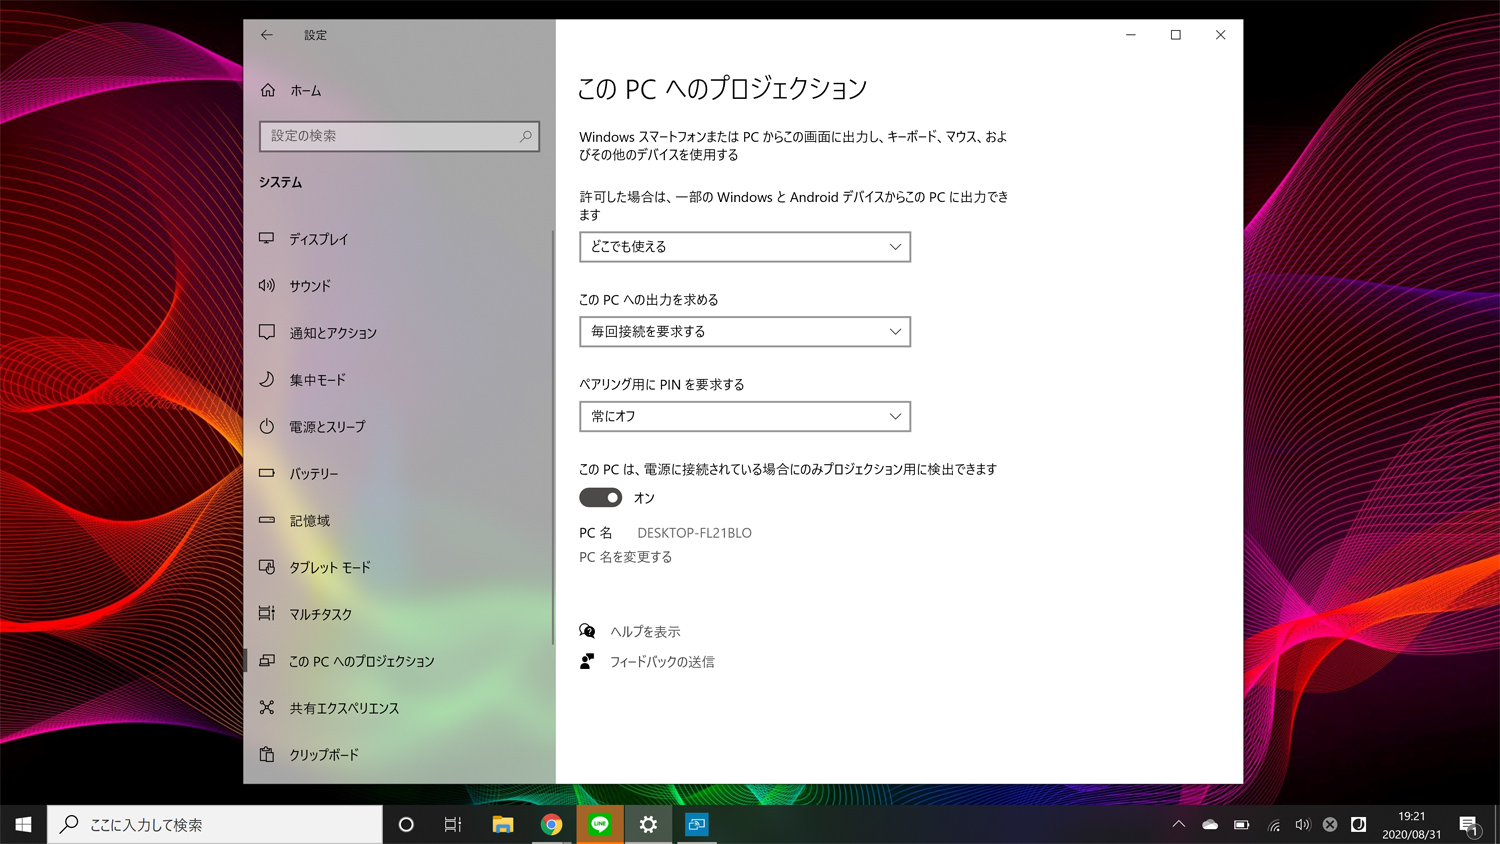
Task: Toggle the power-connected projection switch off
Action: pyautogui.click(x=600, y=498)
